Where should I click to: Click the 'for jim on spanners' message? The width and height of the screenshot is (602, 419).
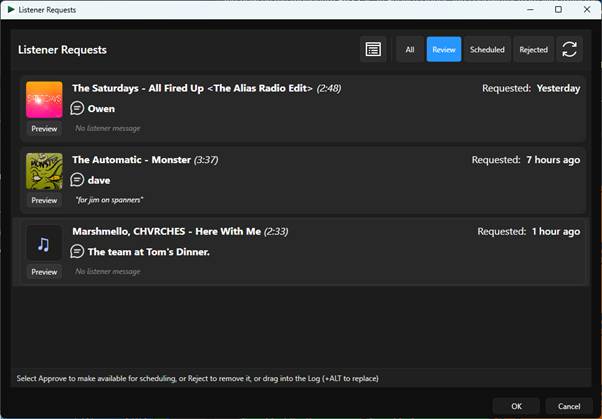(x=109, y=200)
